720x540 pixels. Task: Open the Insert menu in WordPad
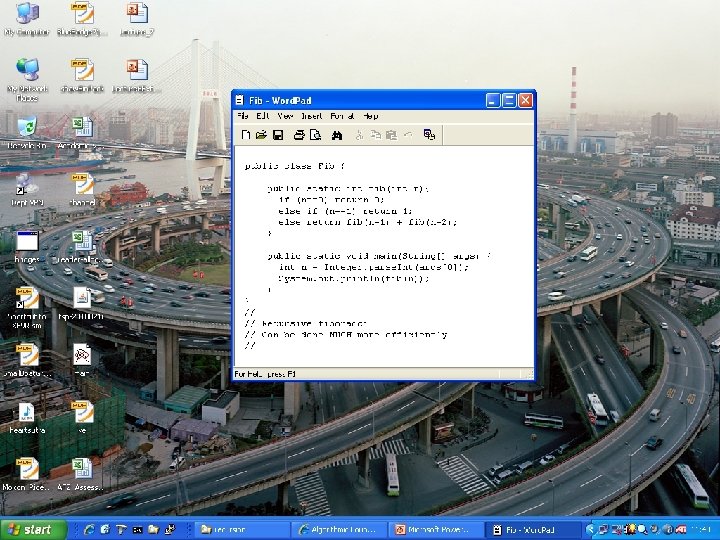click(311, 116)
